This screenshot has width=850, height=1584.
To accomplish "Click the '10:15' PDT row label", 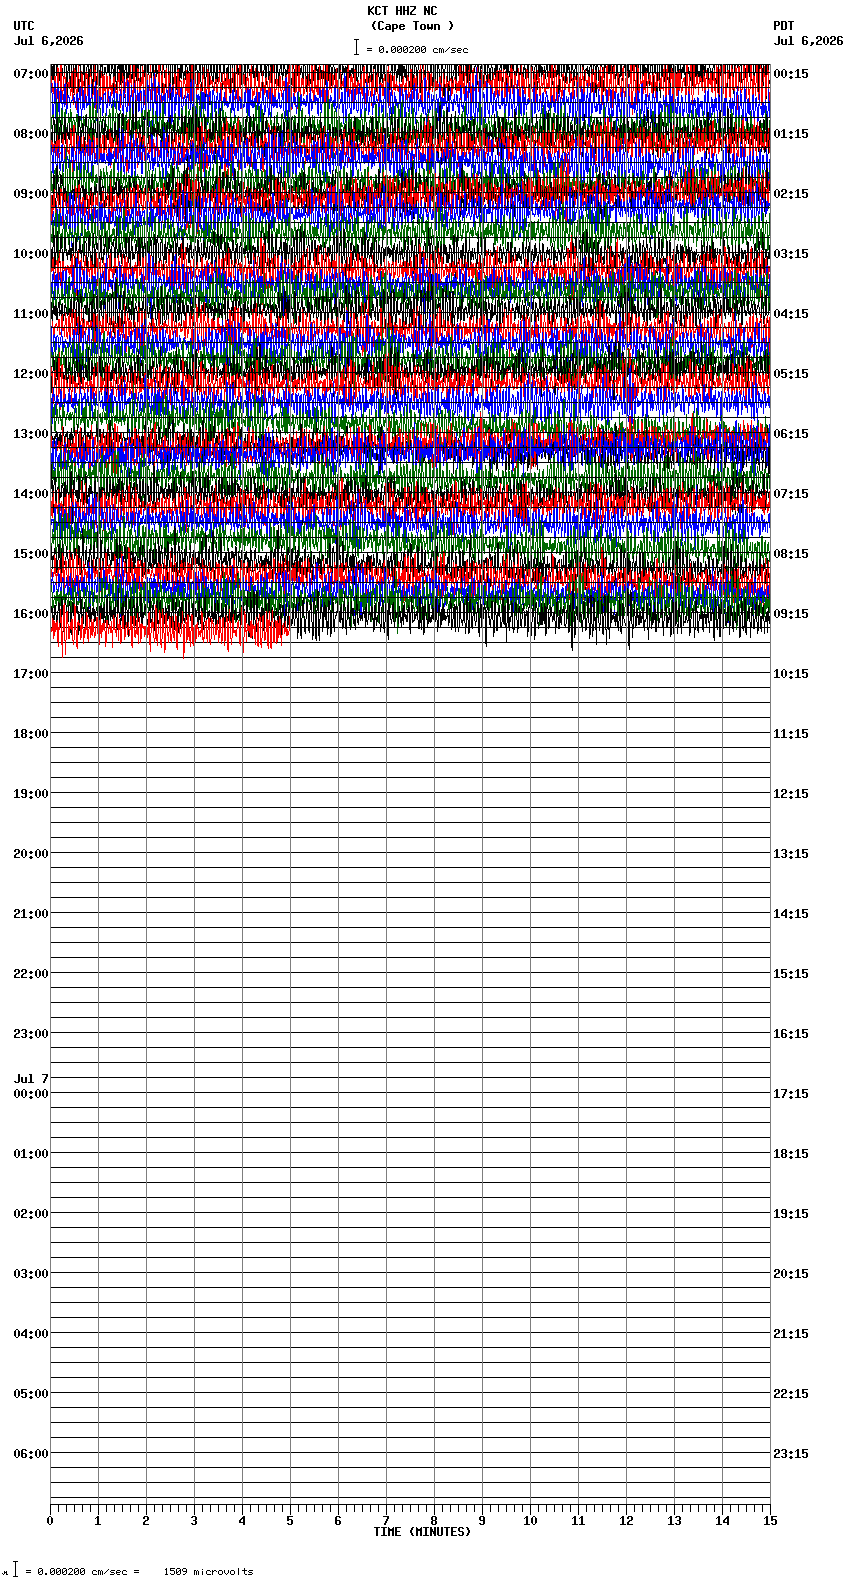I will click(x=791, y=674).
